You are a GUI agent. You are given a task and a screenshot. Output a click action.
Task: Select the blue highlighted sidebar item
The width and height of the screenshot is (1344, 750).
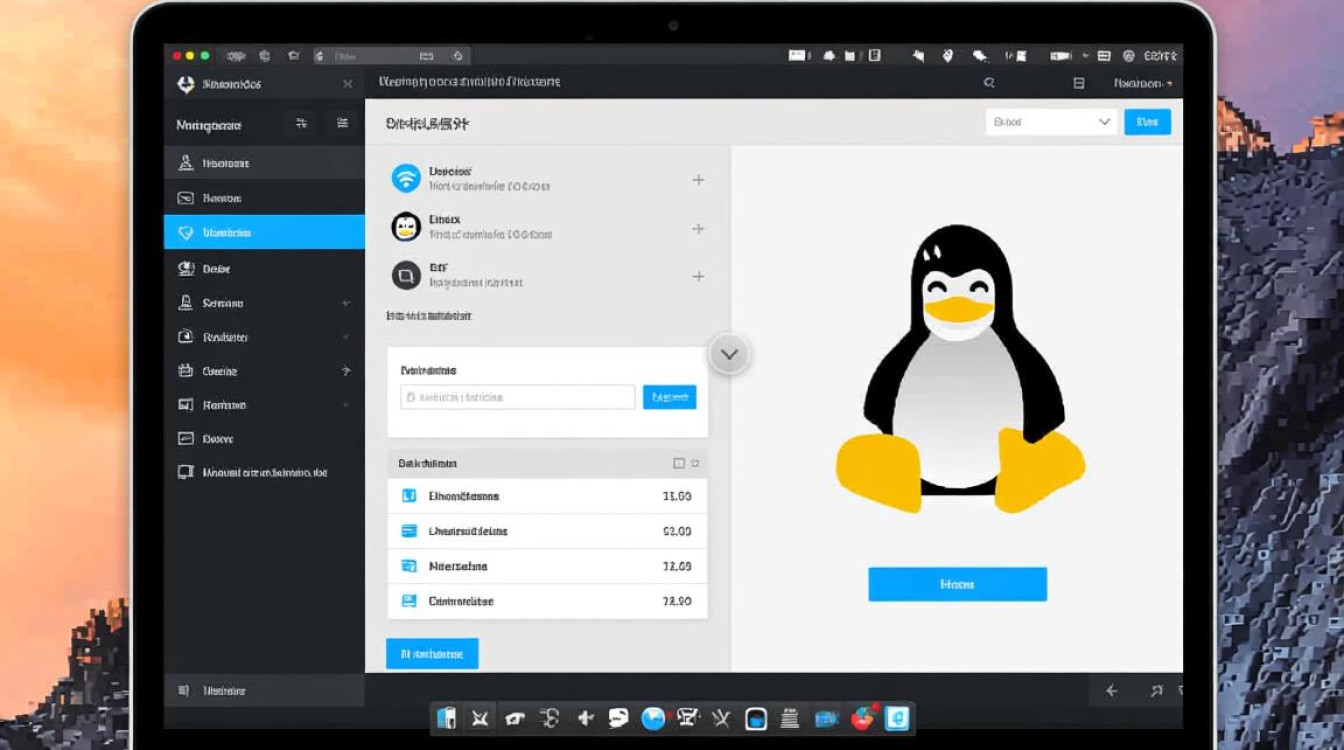[264, 232]
